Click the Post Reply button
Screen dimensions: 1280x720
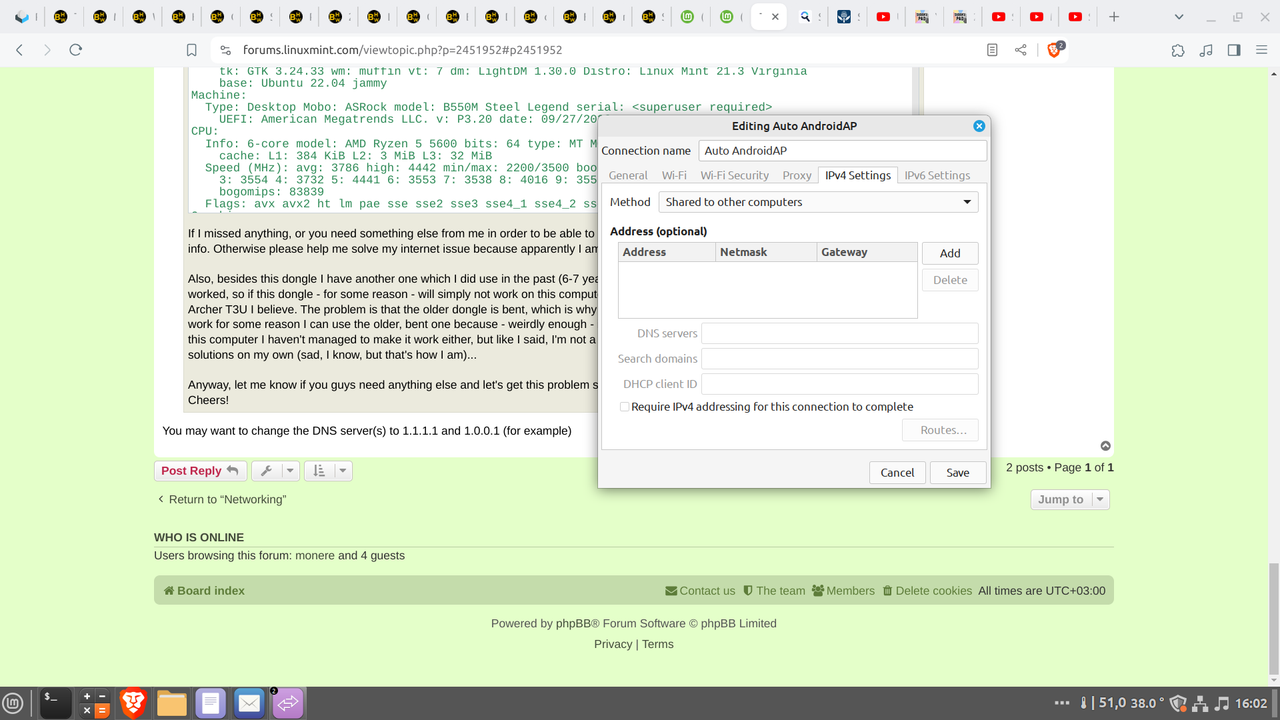[200, 471]
